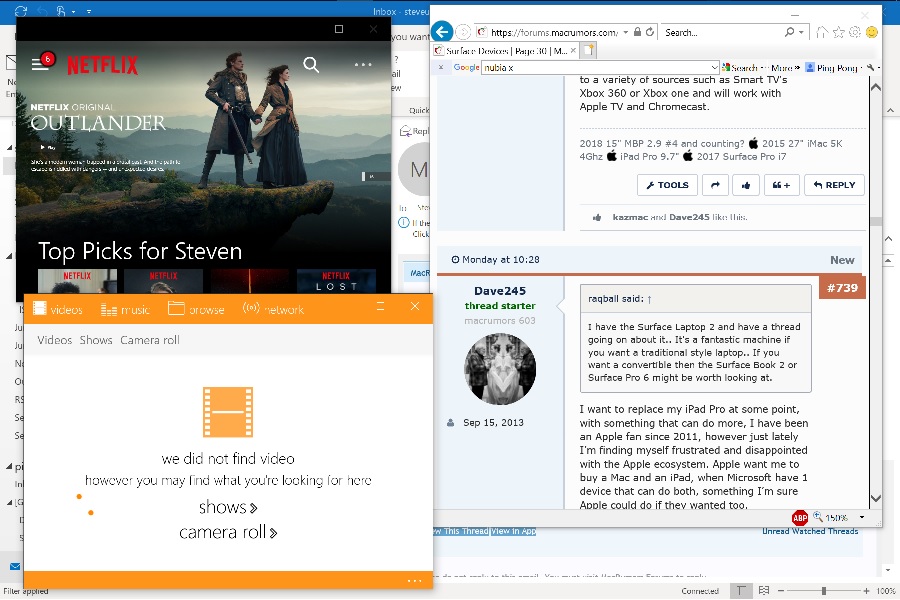Open kazmac profile link
Viewport: 900px width, 600px height.
tap(630, 217)
